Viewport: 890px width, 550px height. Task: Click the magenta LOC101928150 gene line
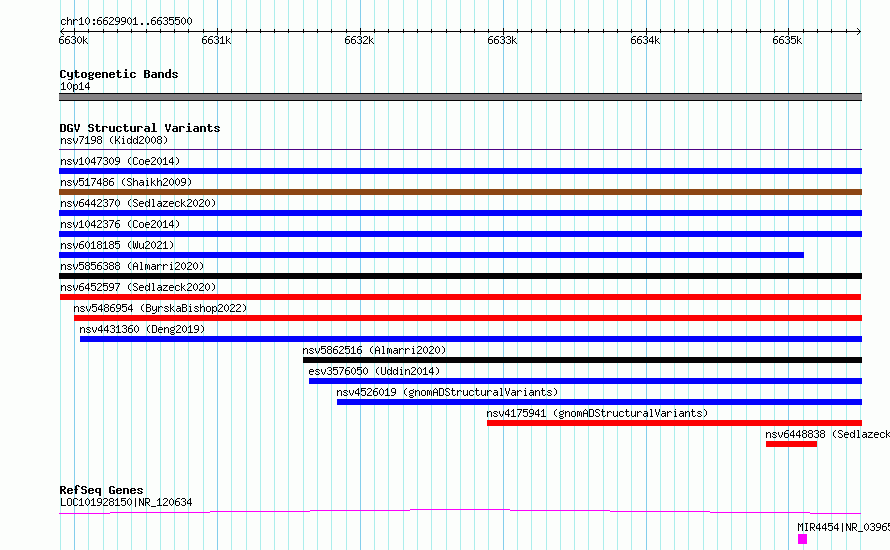point(460,511)
